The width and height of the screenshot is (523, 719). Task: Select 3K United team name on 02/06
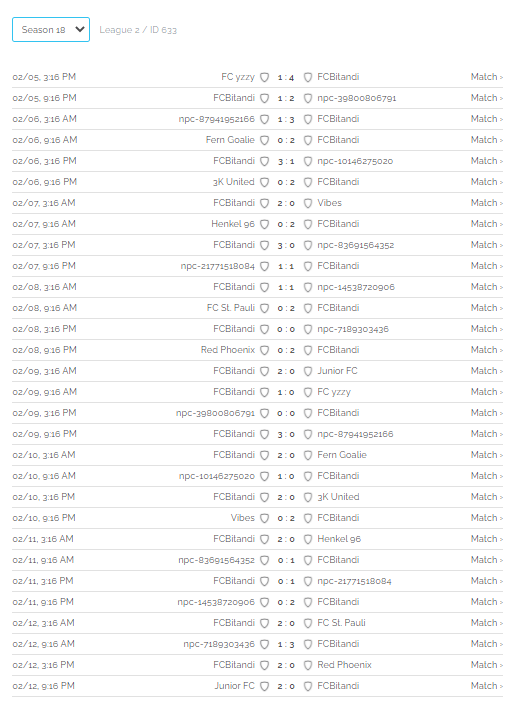[233, 182]
